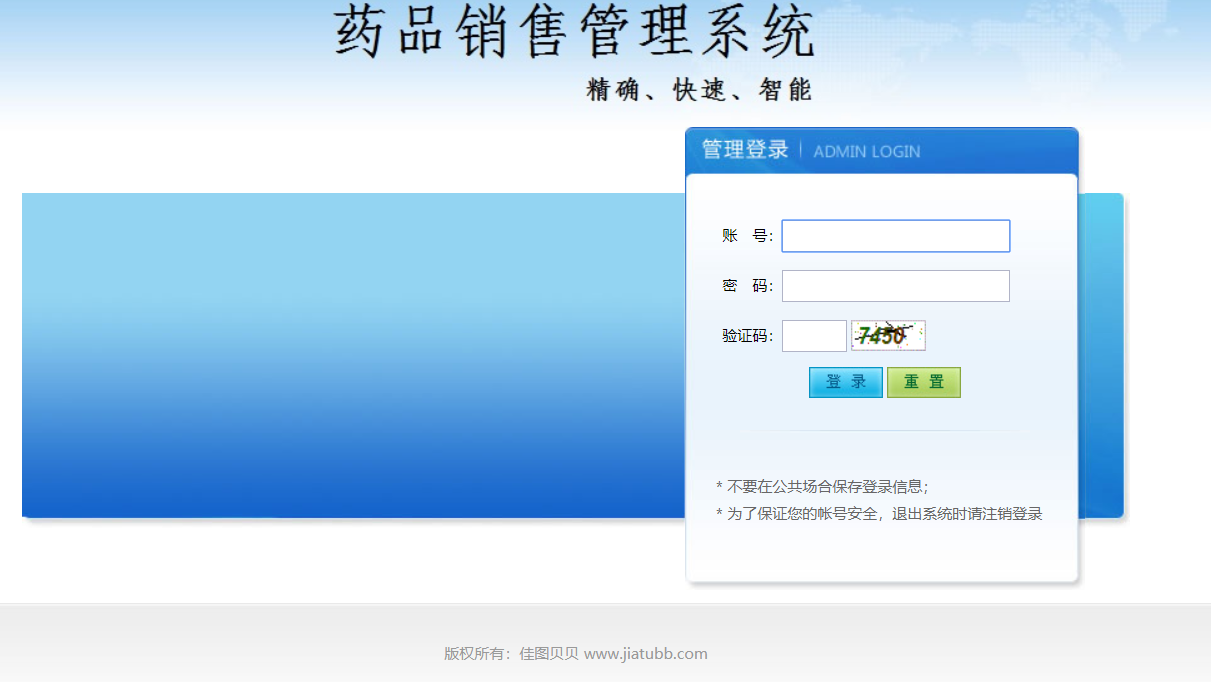Open the www.jiatubb.com link
Screen dimensions: 1211x682
[x=647, y=653]
